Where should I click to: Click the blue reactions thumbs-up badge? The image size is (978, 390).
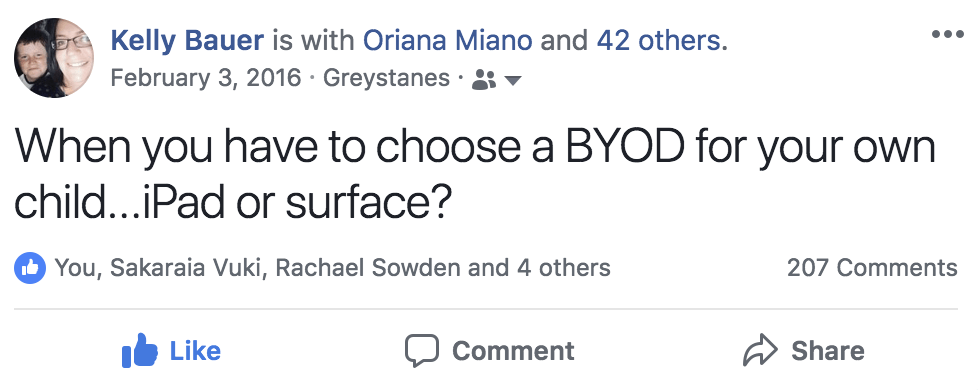pos(30,268)
